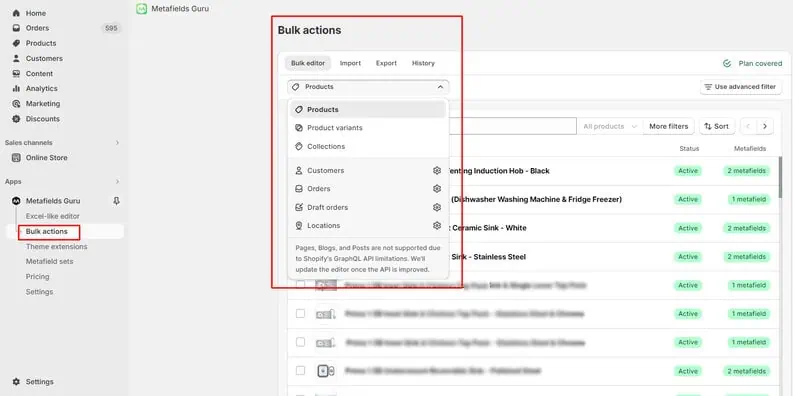Click the Discounts badge icon

click(x=16, y=119)
